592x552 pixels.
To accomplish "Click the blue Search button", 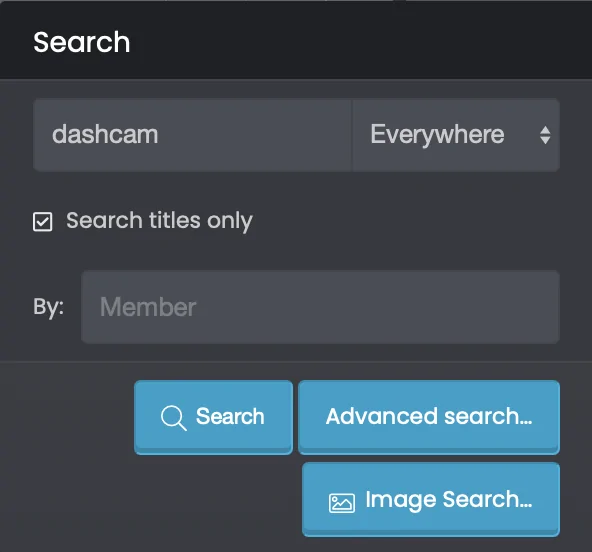I will pos(213,417).
